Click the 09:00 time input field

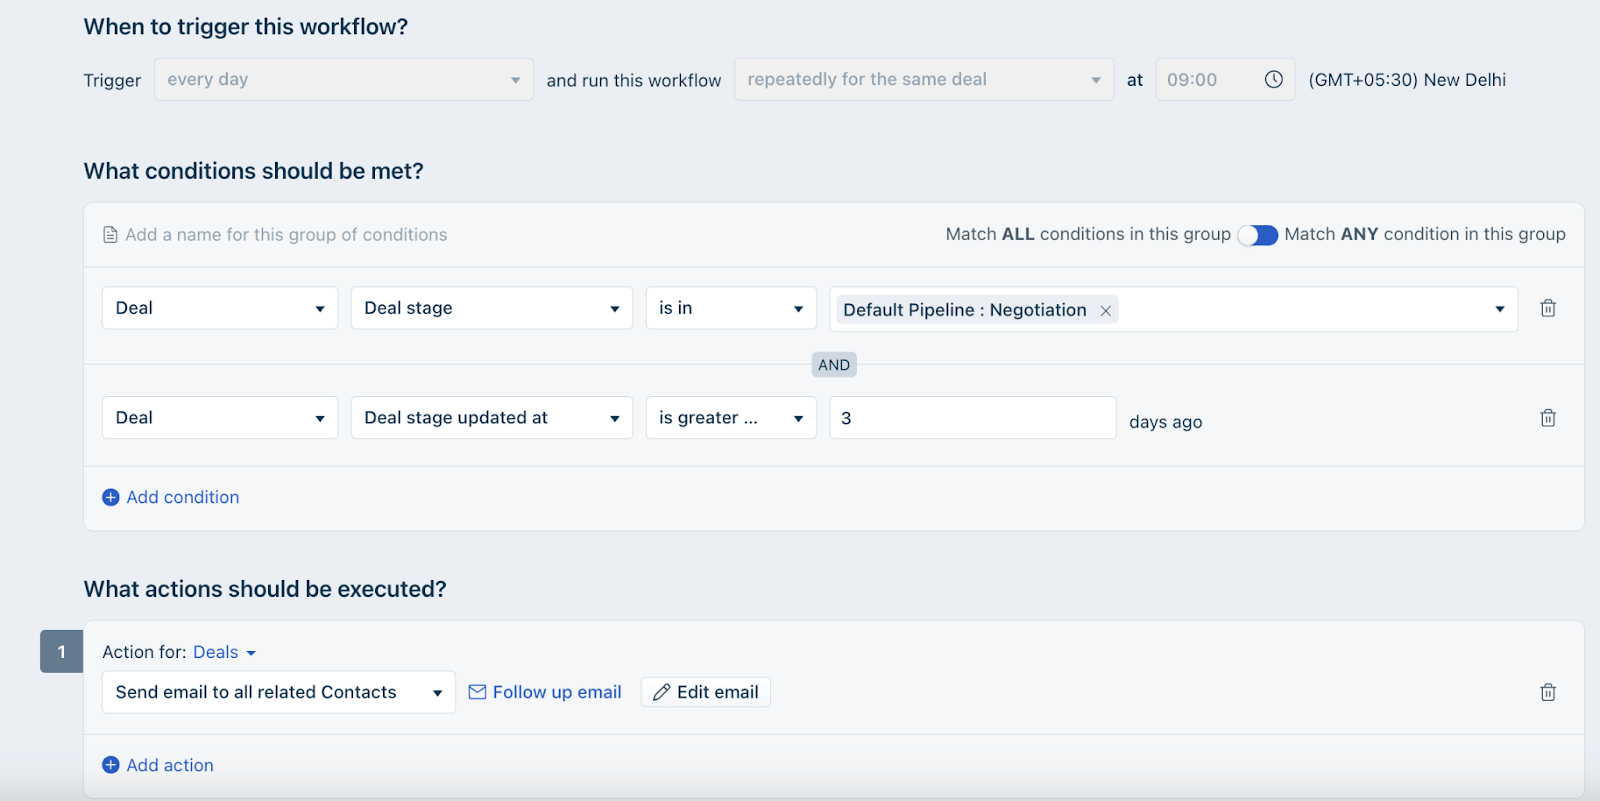coord(1225,80)
